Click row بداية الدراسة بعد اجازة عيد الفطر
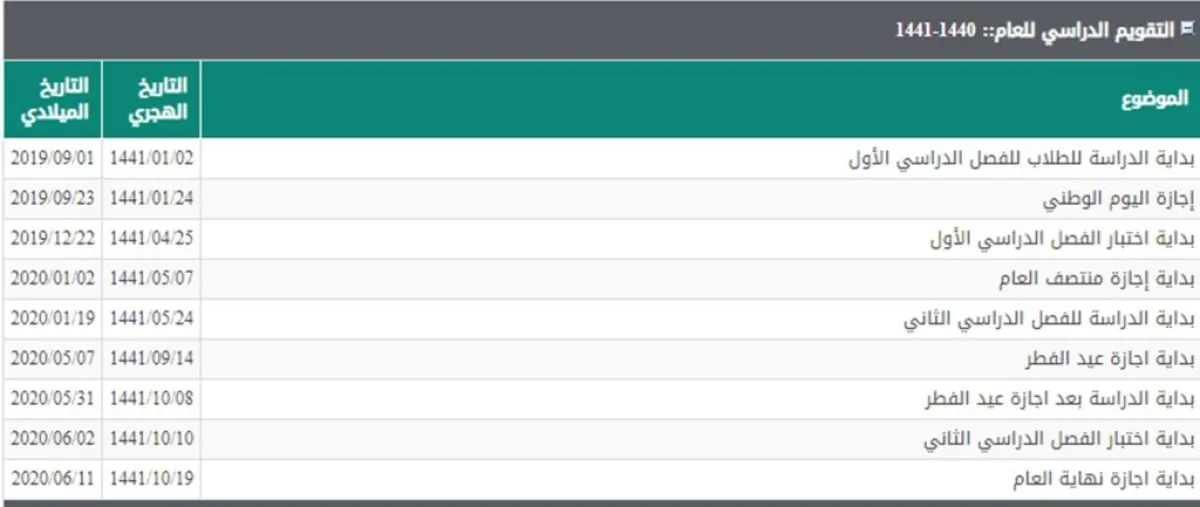This screenshot has width=1200, height=507. pos(1058,399)
